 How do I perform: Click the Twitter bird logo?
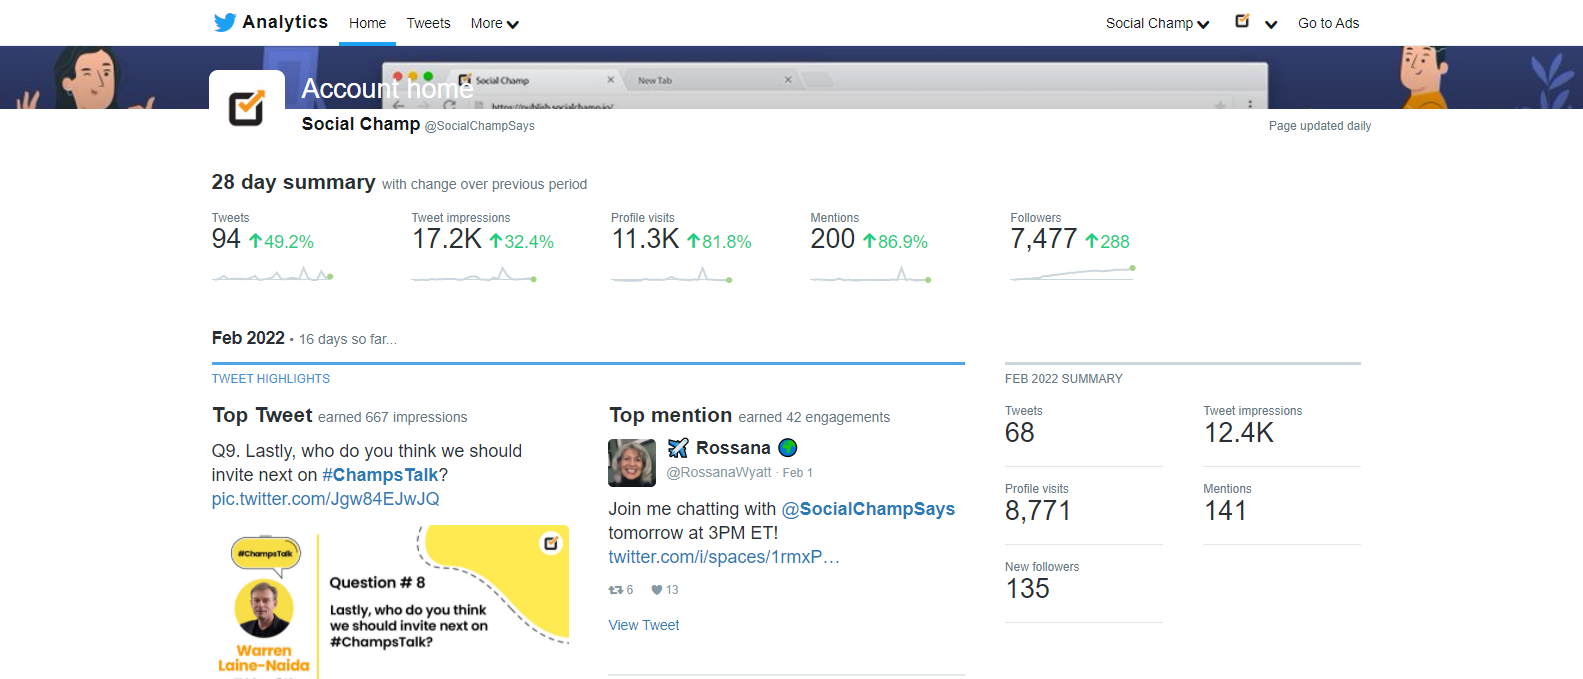click(x=225, y=22)
